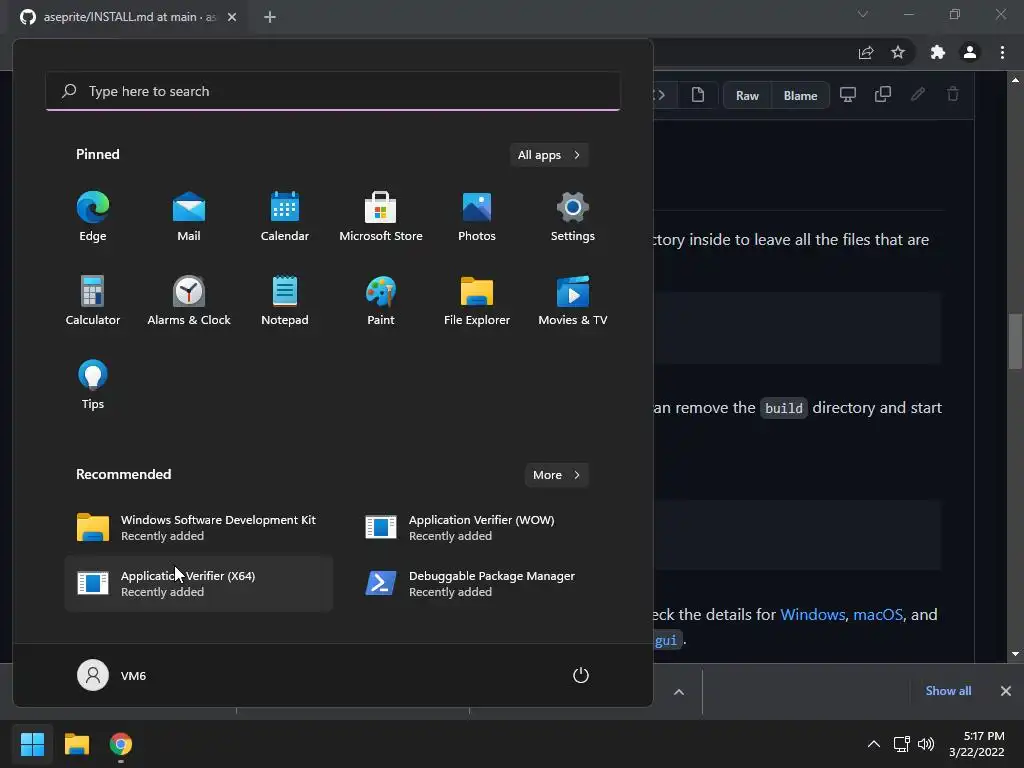Close the aseprite/INSTALL.md tab
This screenshot has height=768, width=1024.
pyautogui.click(x=232, y=17)
